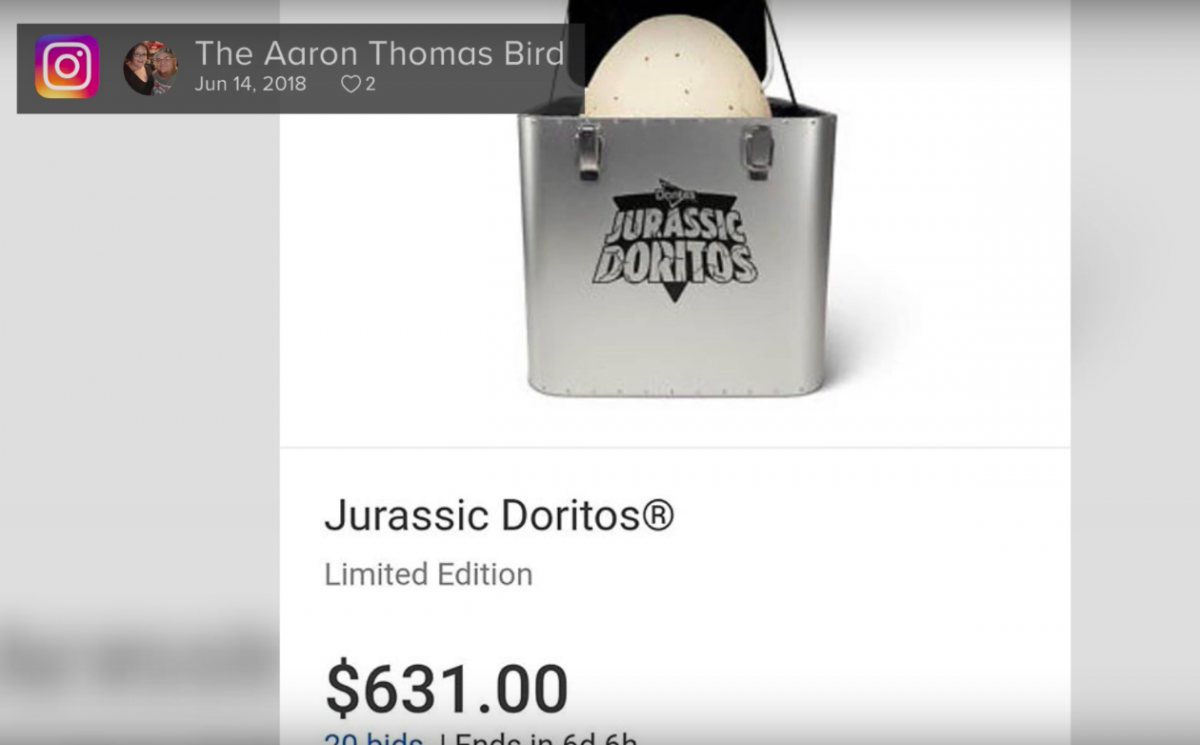This screenshot has width=1200, height=745.
Task: Click the right metal latch on case
Action: tap(757, 151)
